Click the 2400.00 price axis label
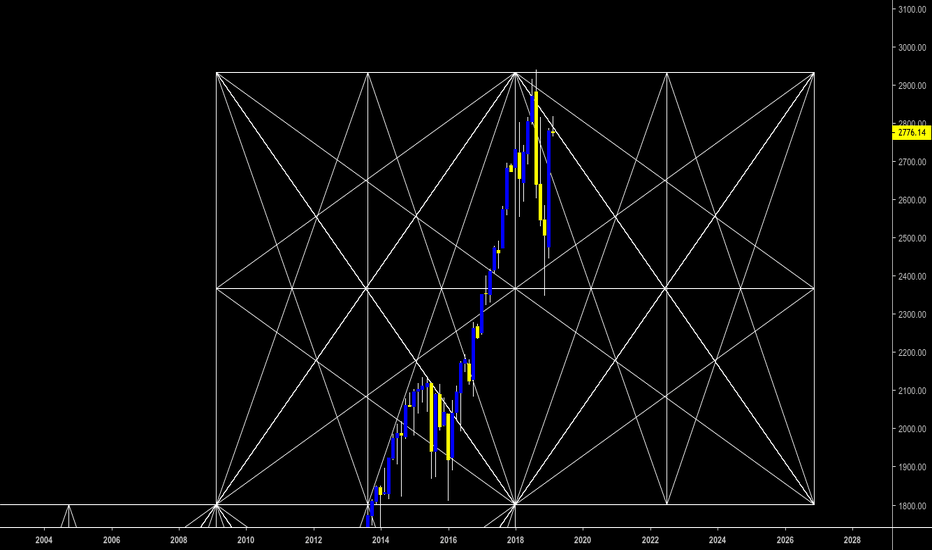932x550 pixels. (x=912, y=276)
